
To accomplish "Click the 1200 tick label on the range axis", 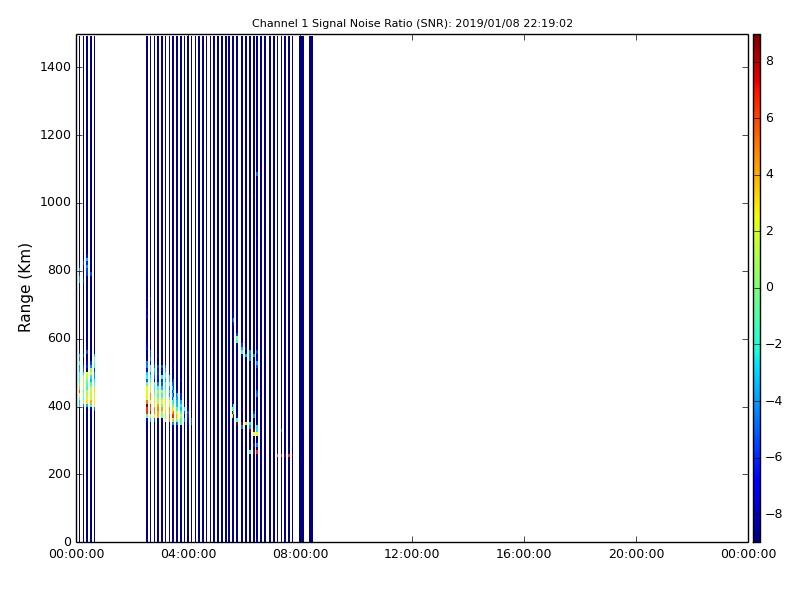I will 56,135.
